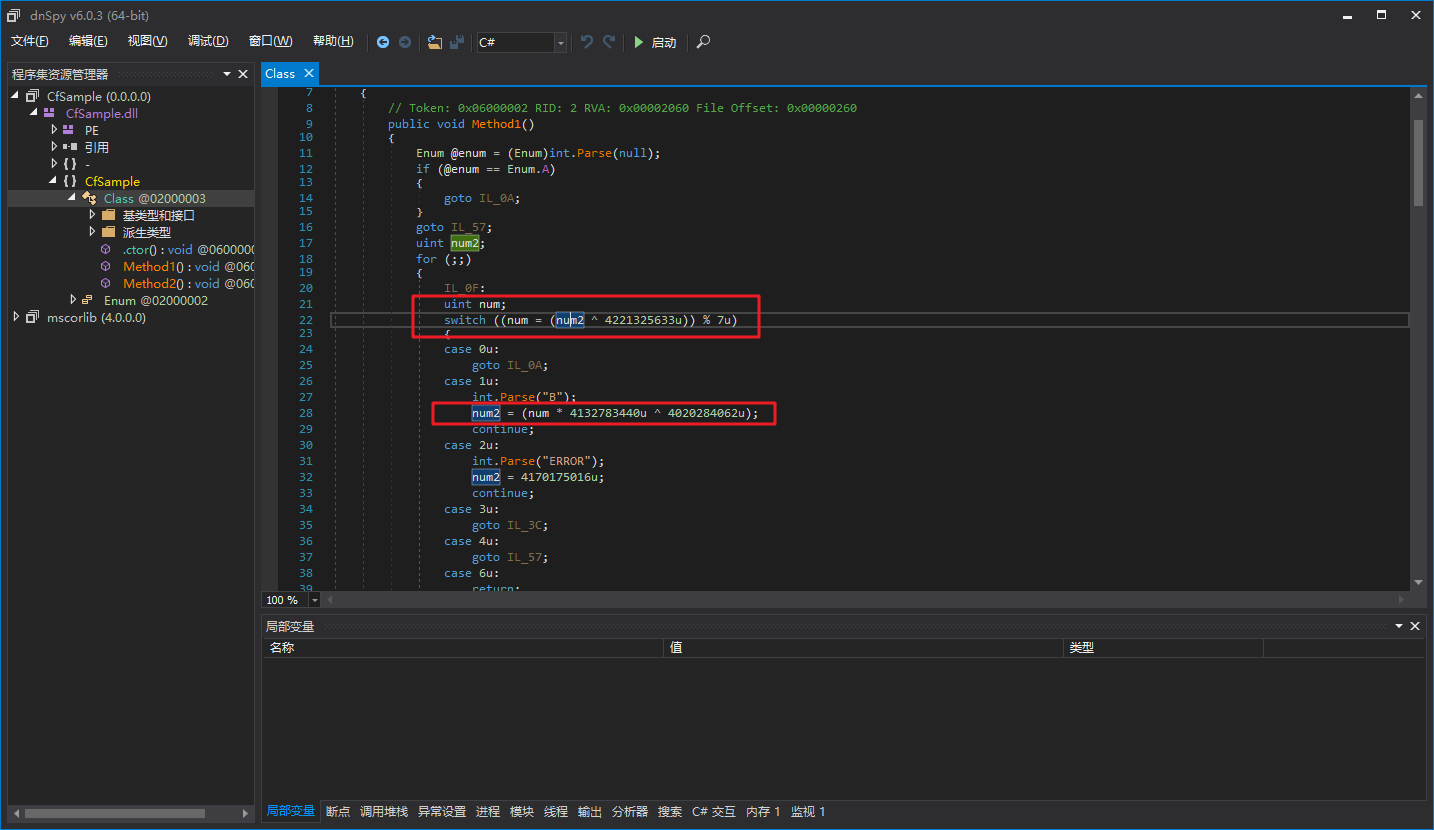Expand the PE tree node

[x=55, y=130]
